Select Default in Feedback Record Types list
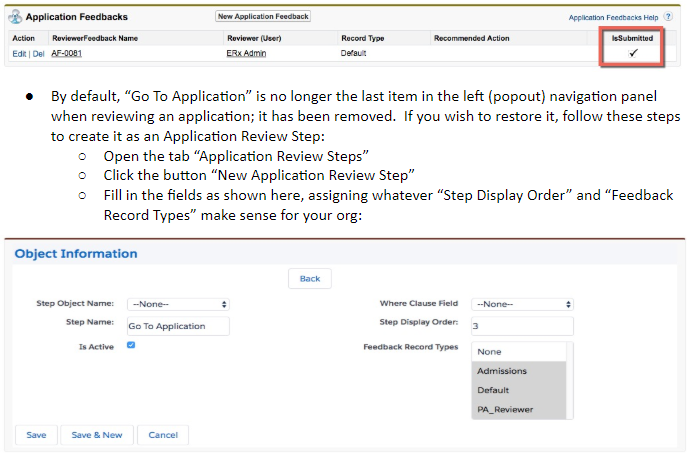 [493, 390]
